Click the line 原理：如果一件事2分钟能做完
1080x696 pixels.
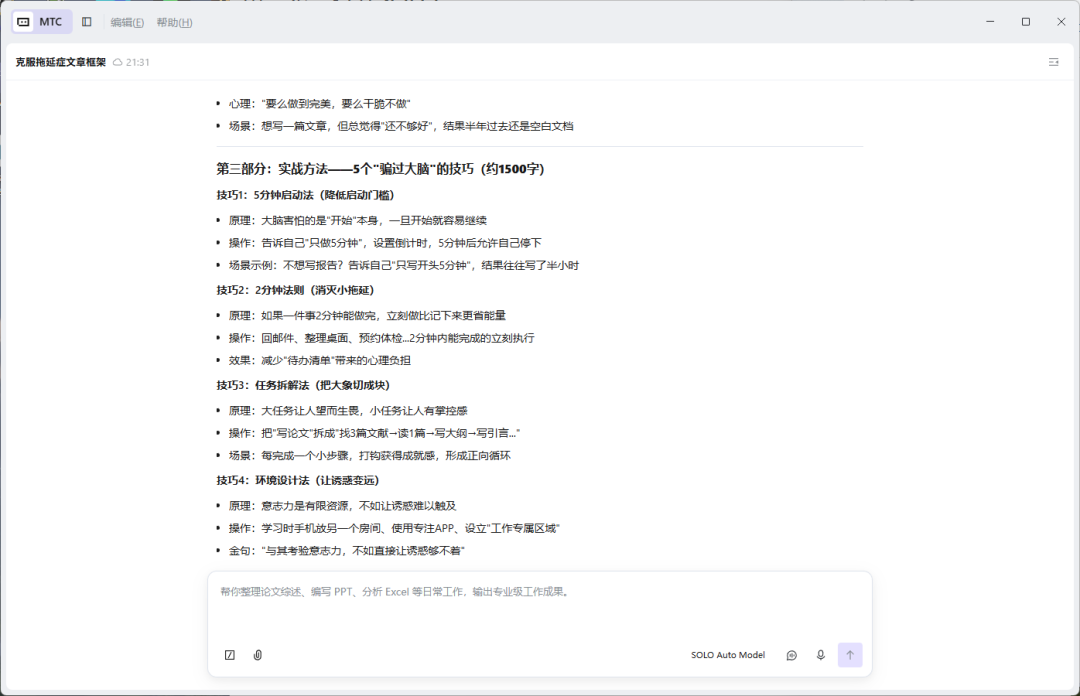[367, 316]
